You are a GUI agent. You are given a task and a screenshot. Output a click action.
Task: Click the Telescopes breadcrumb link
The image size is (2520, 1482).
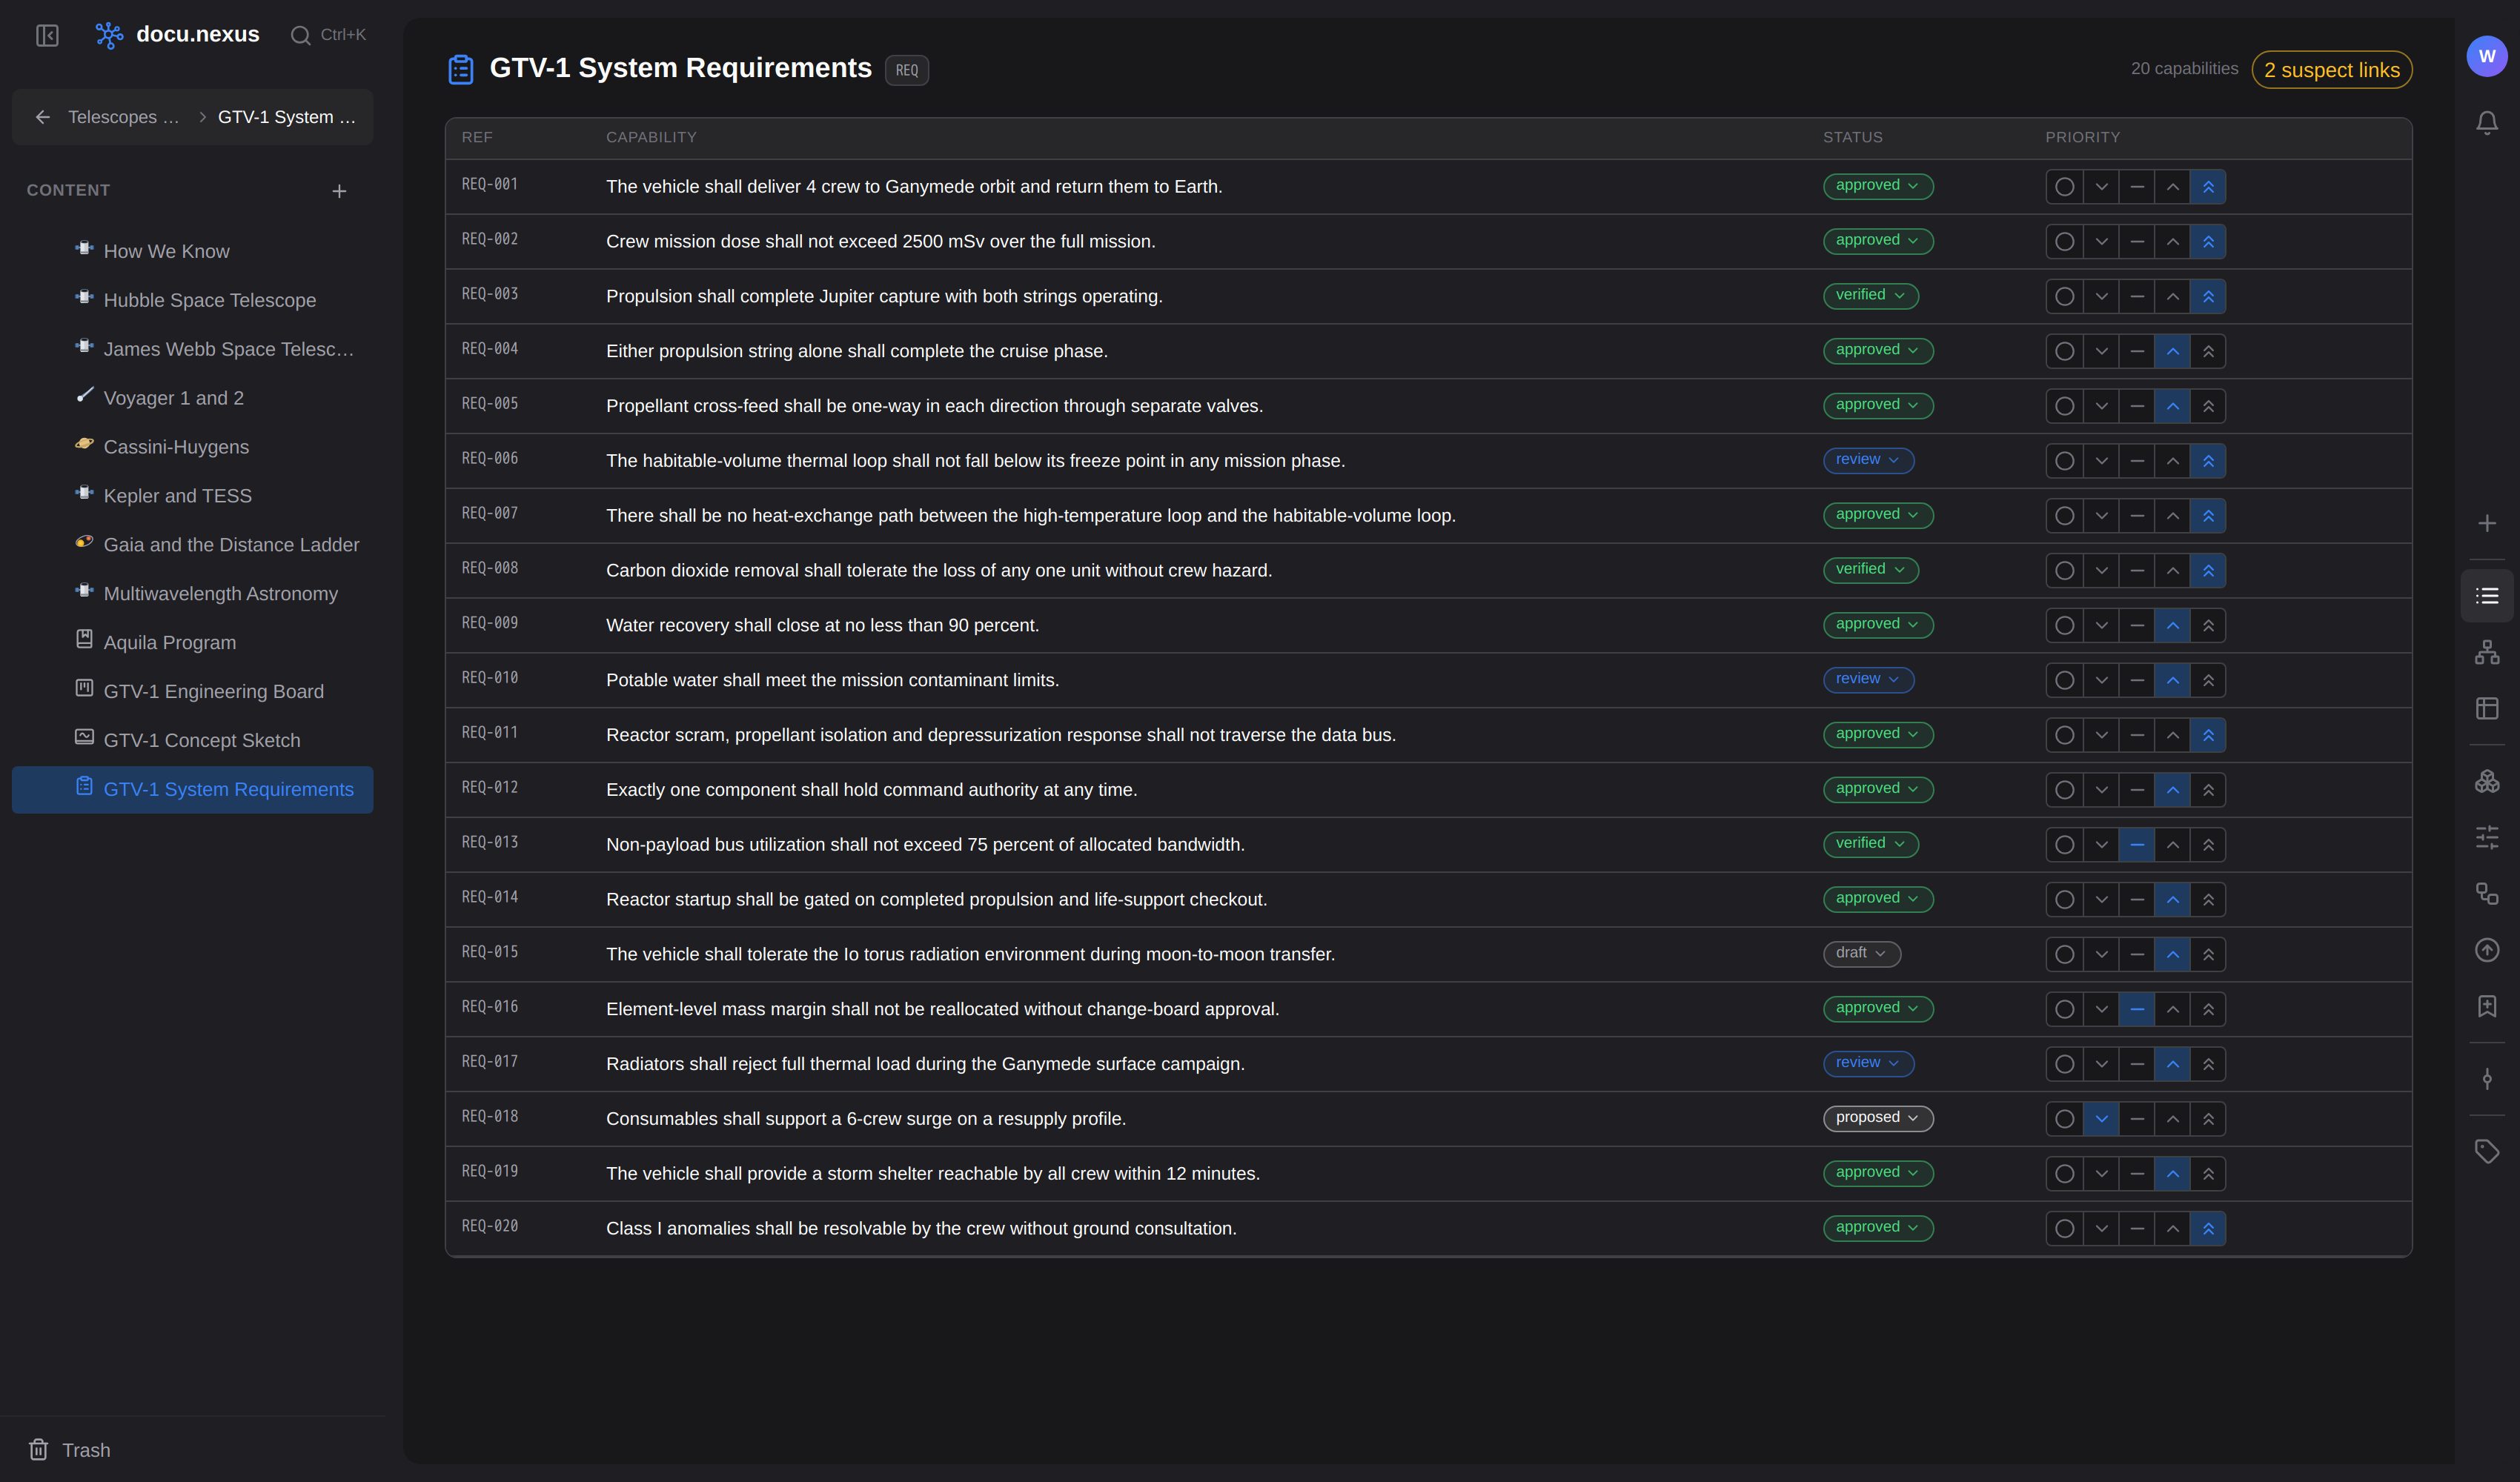pyautogui.click(x=123, y=117)
